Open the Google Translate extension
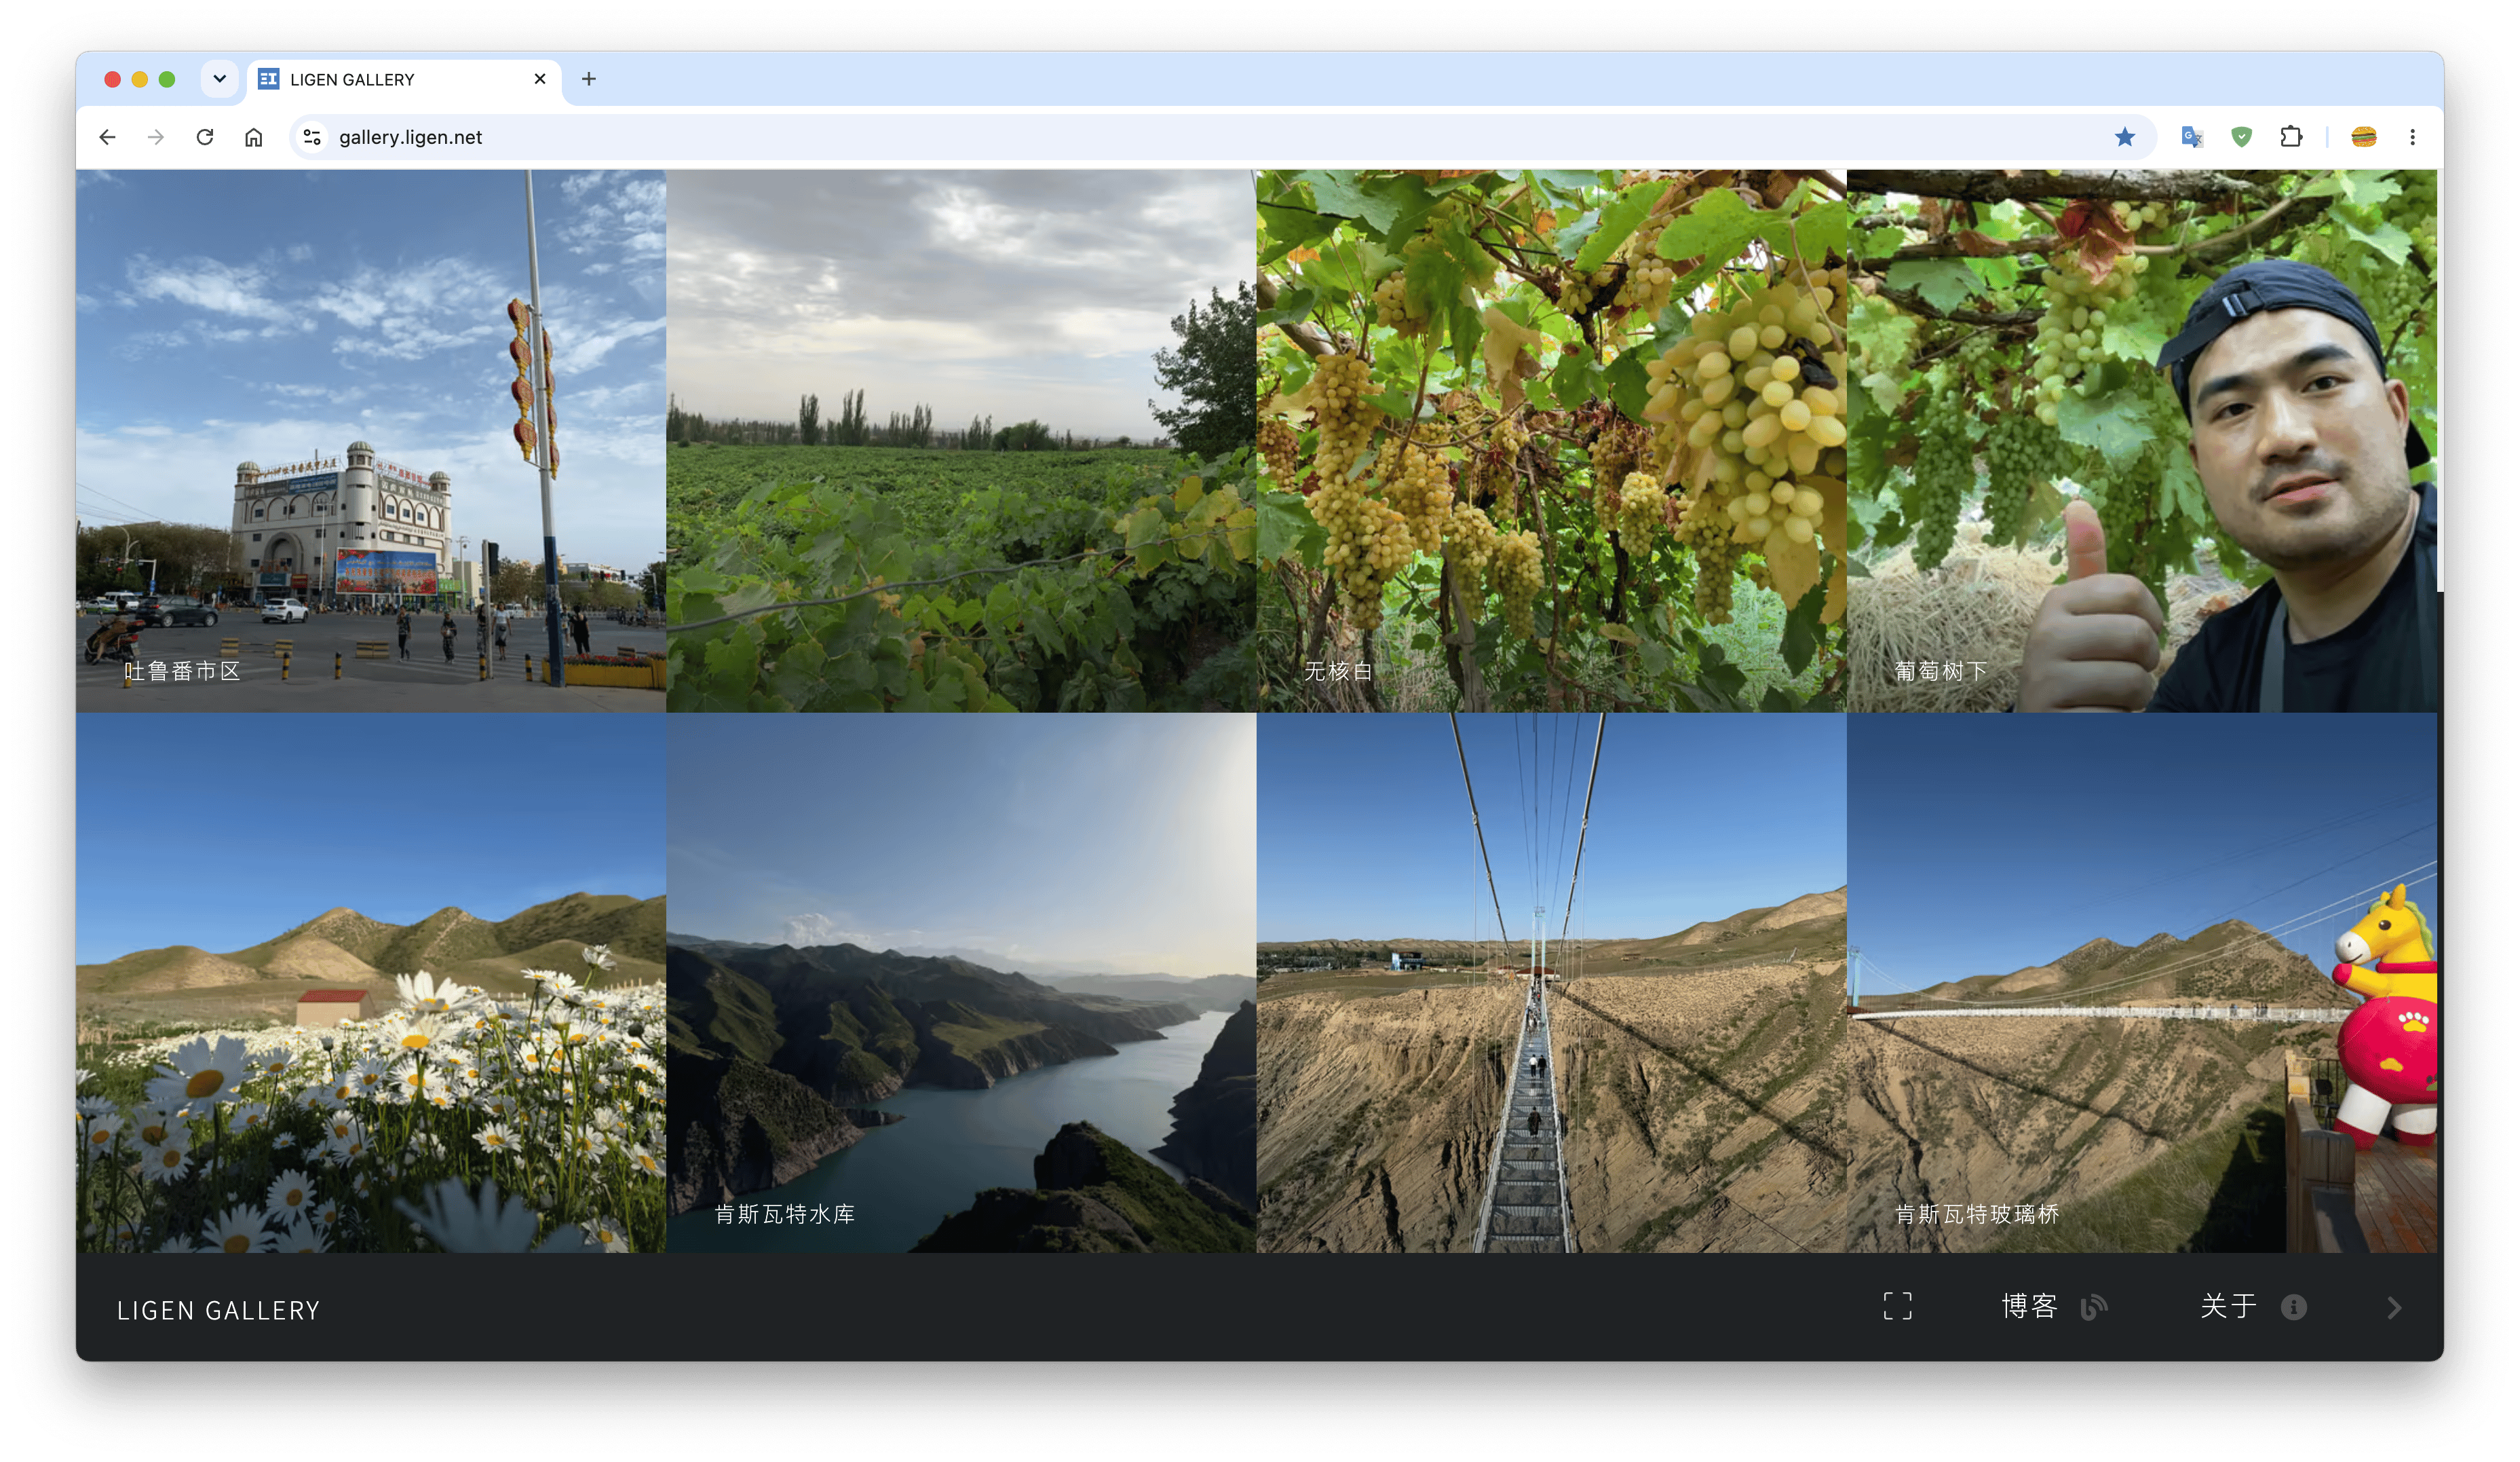 pyautogui.click(x=2192, y=137)
